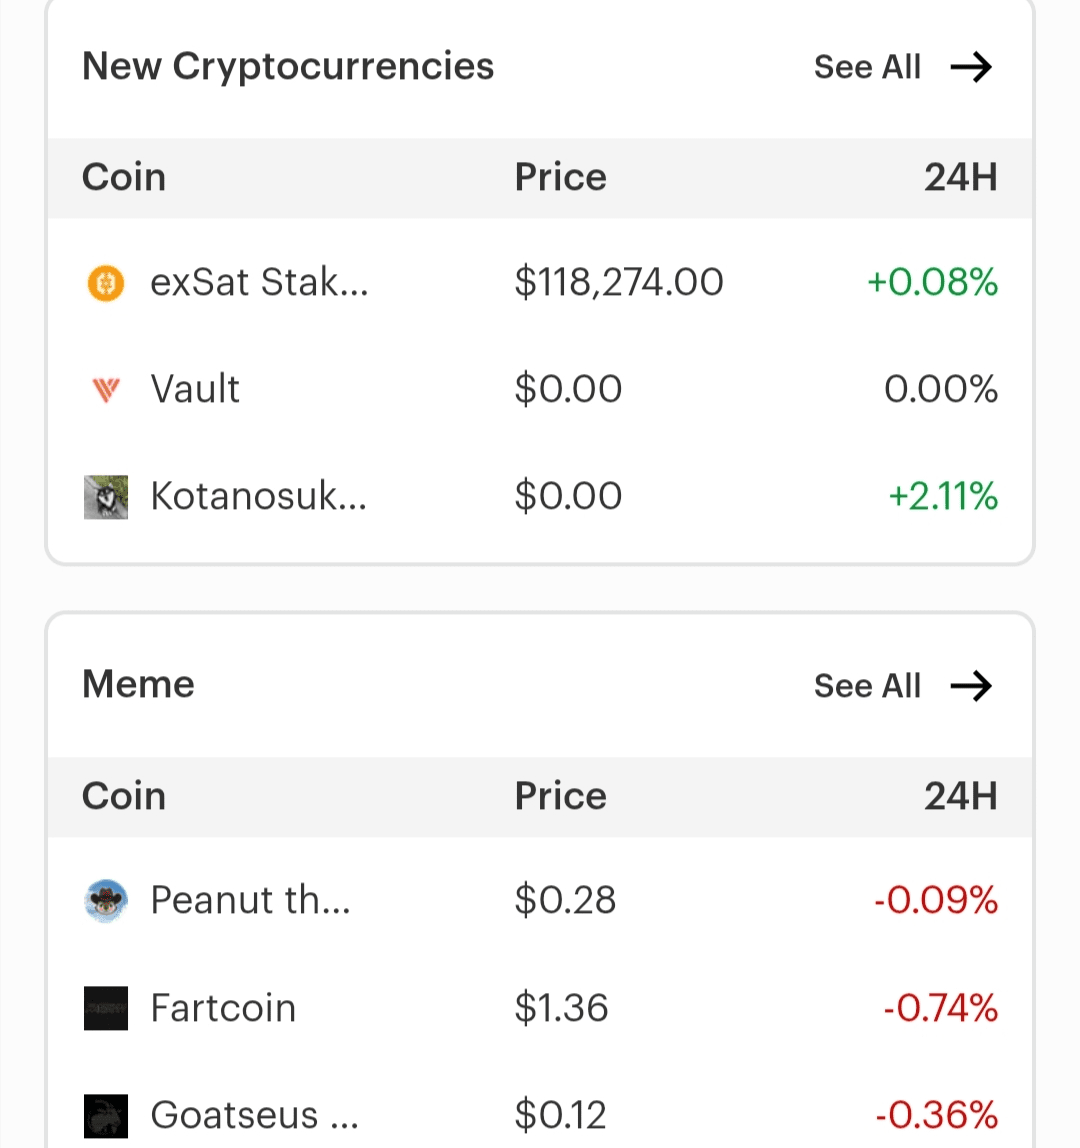
Task: Click the +2.11% change for Kotanosuke
Action: pos(943,496)
